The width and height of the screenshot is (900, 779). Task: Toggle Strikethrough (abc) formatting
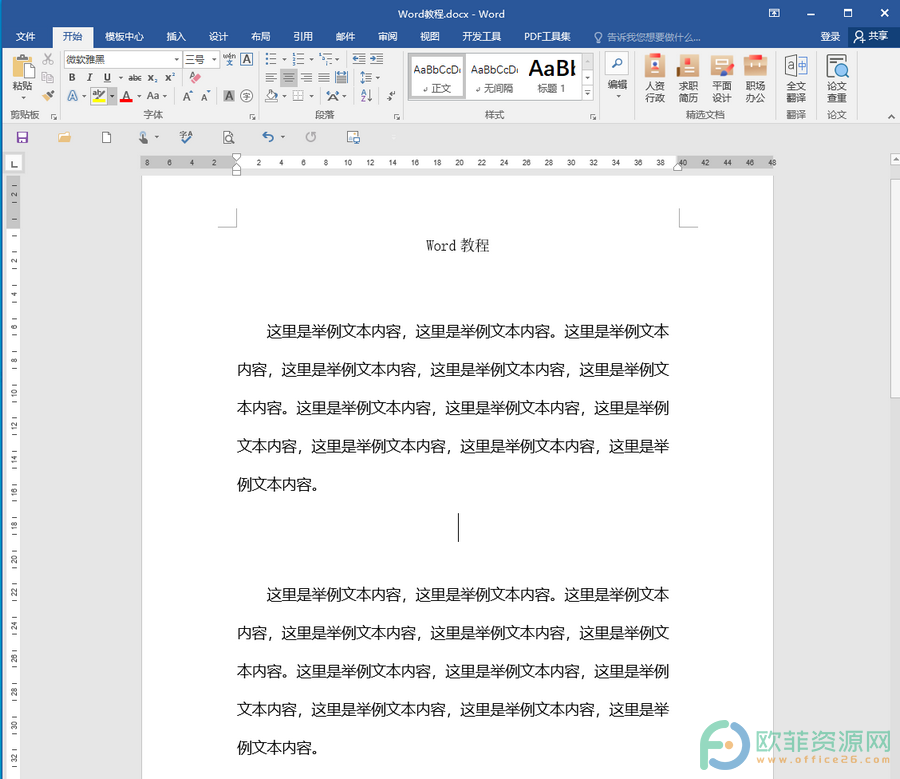pyautogui.click(x=135, y=77)
